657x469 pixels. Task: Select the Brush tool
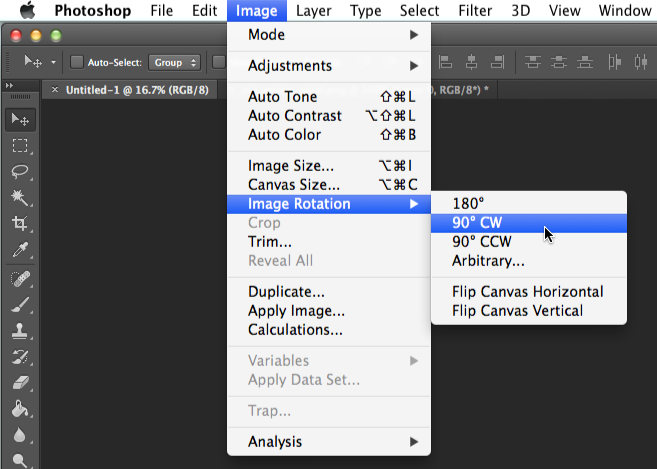(19, 304)
